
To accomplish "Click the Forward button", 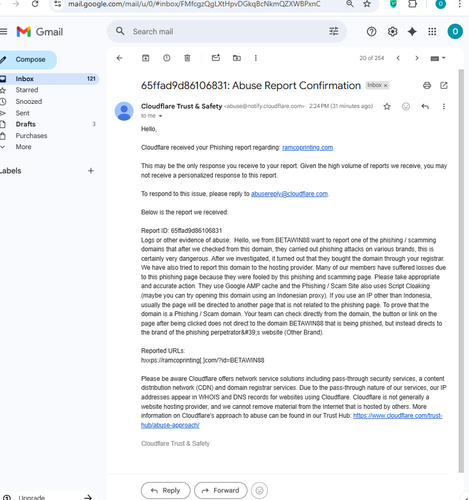I will tap(221, 490).
